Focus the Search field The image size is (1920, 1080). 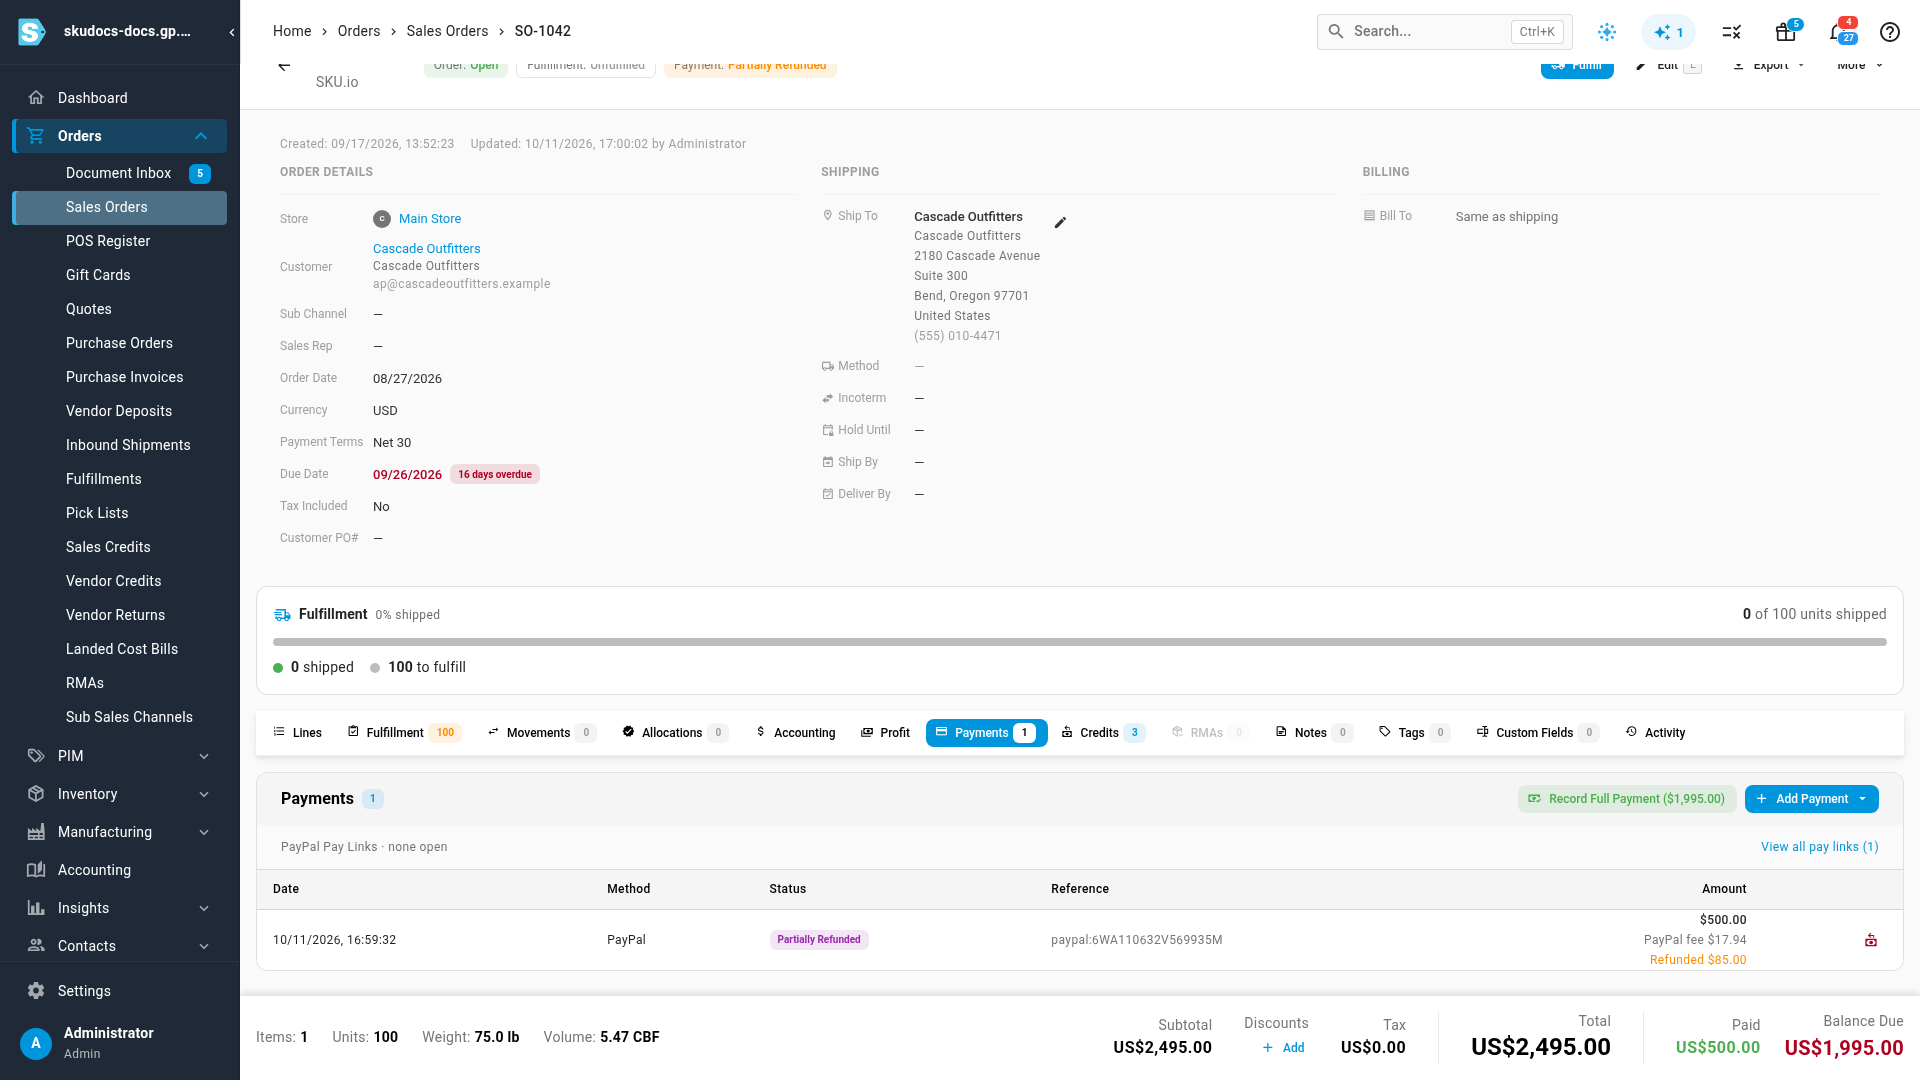pyautogui.click(x=1444, y=32)
